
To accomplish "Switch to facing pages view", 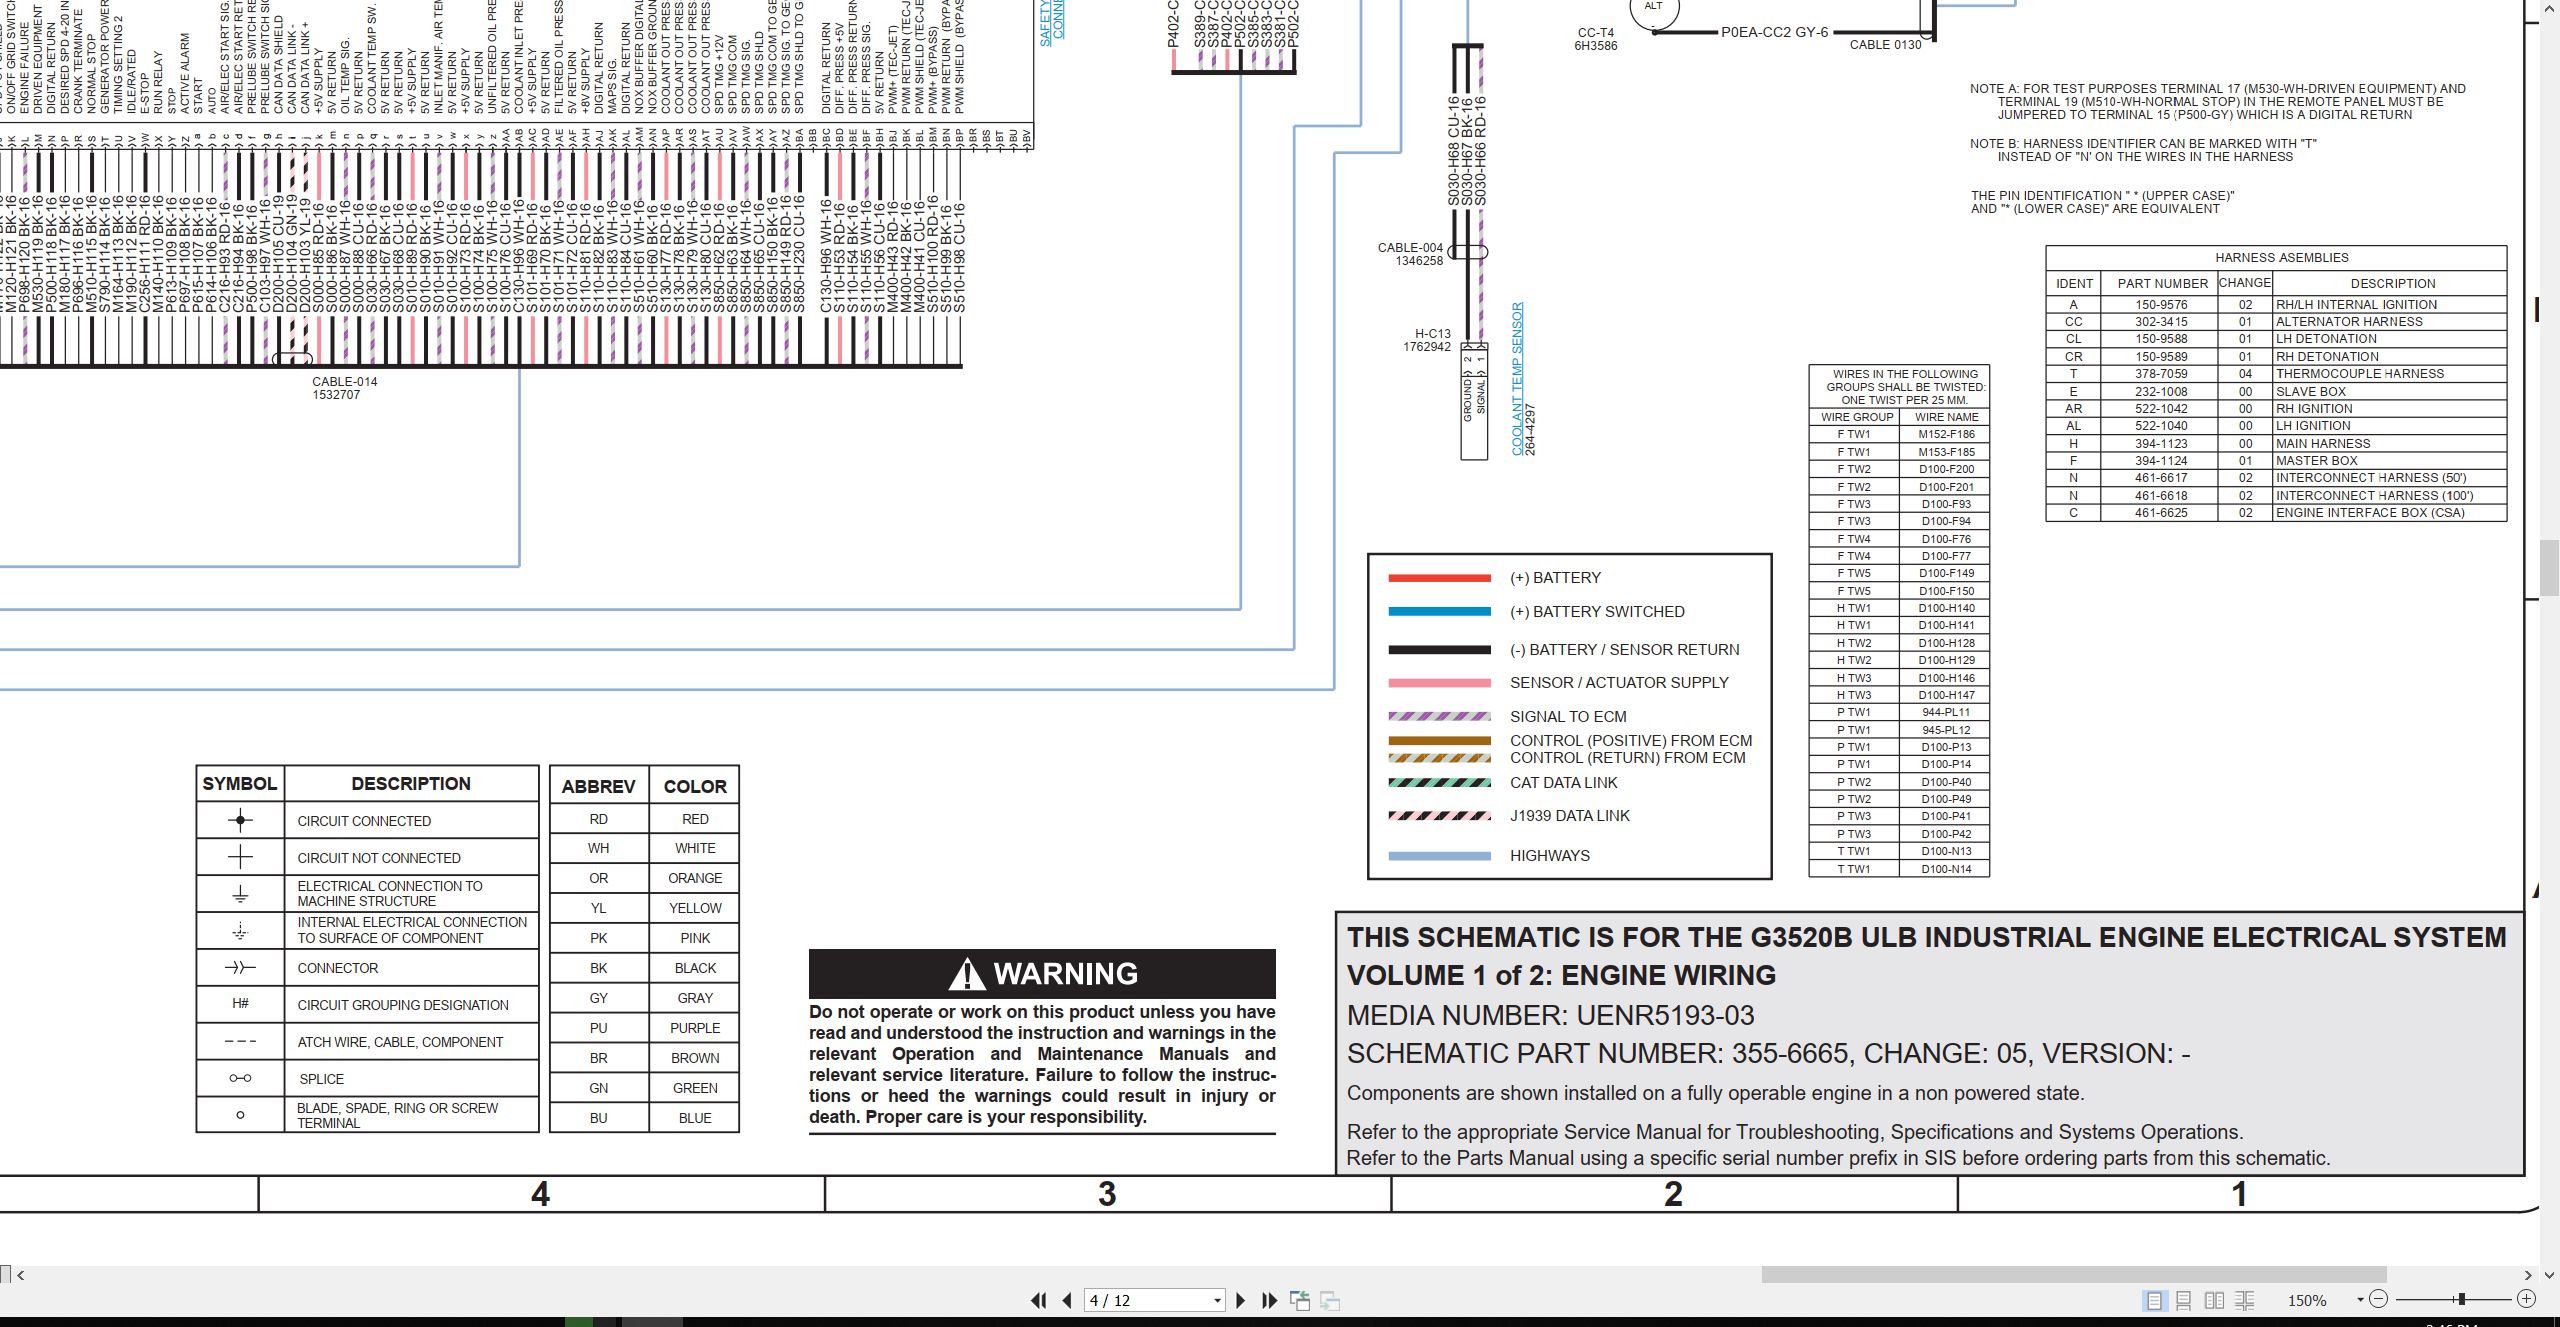I will [x=2215, y=1301].
